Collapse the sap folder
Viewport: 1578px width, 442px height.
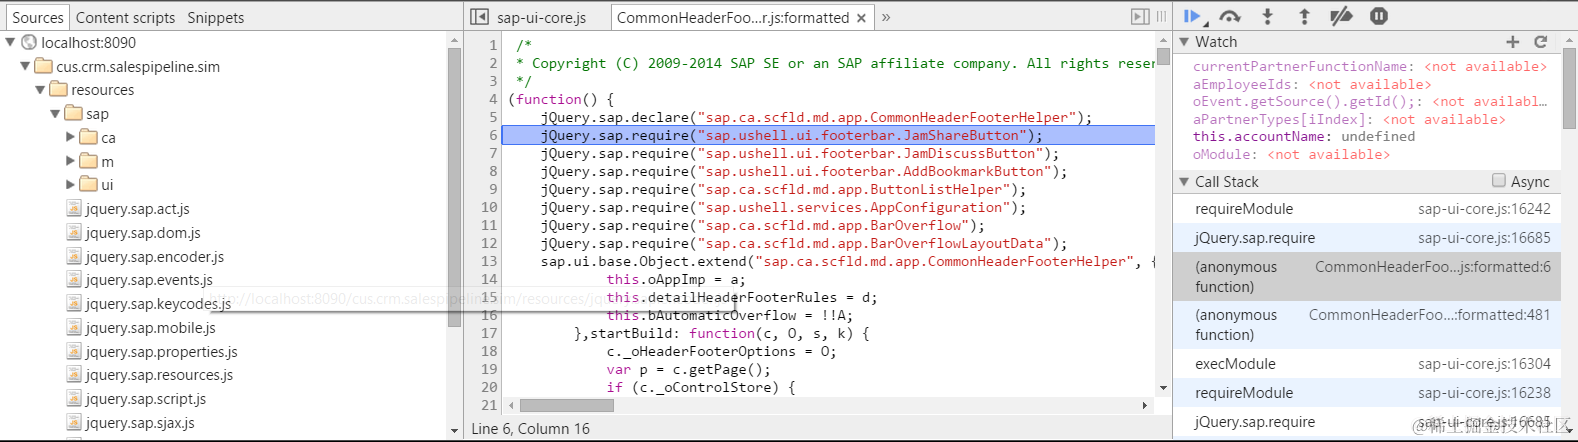(55, 114)
